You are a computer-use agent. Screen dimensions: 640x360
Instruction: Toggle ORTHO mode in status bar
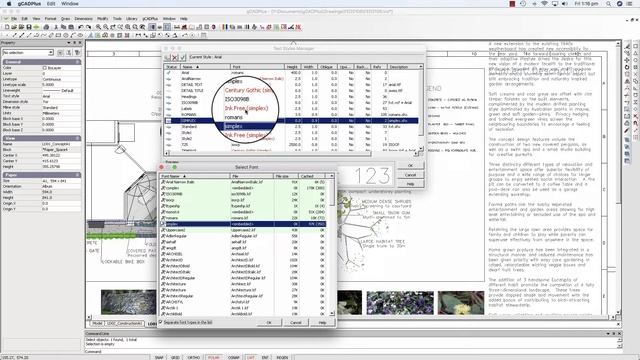193,357
